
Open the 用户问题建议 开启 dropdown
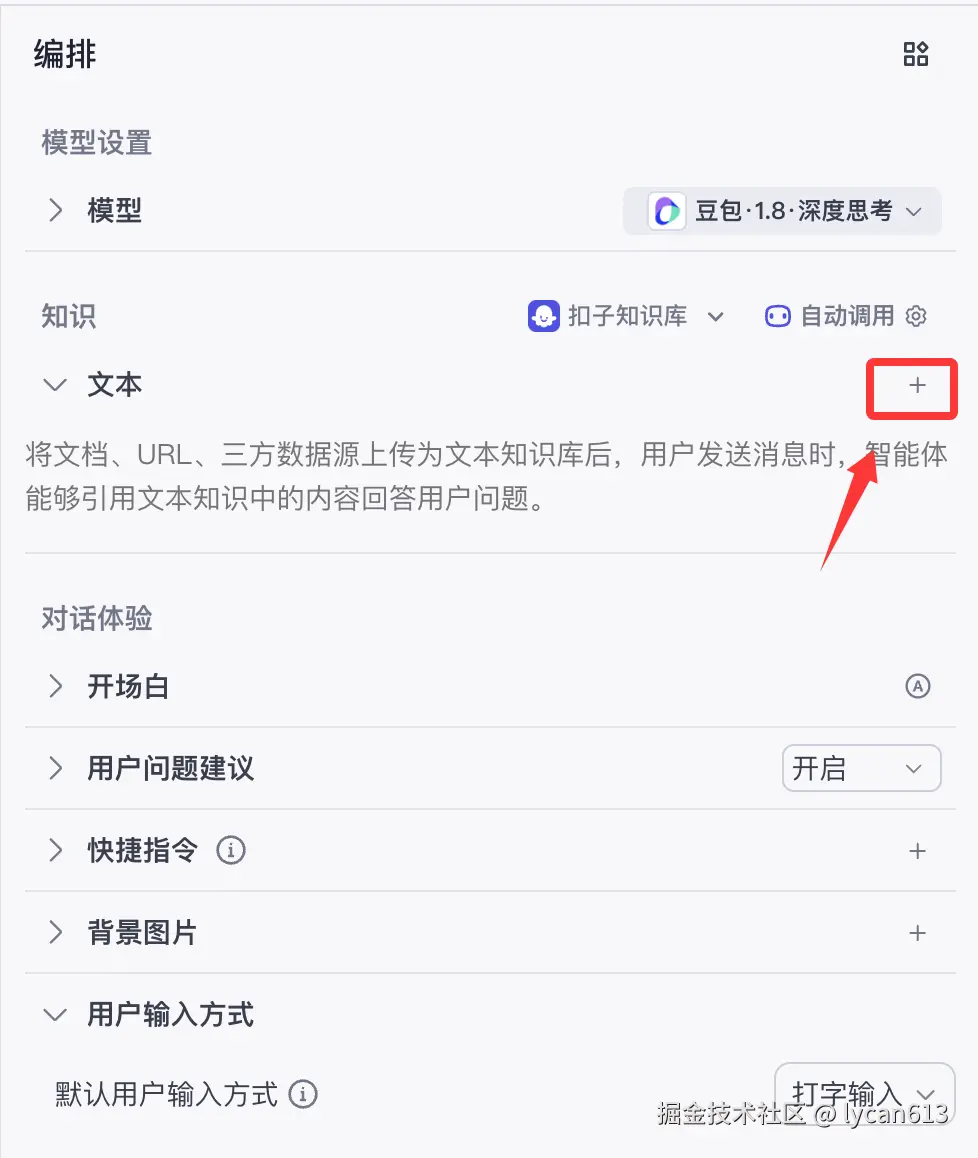click(861, 768)
